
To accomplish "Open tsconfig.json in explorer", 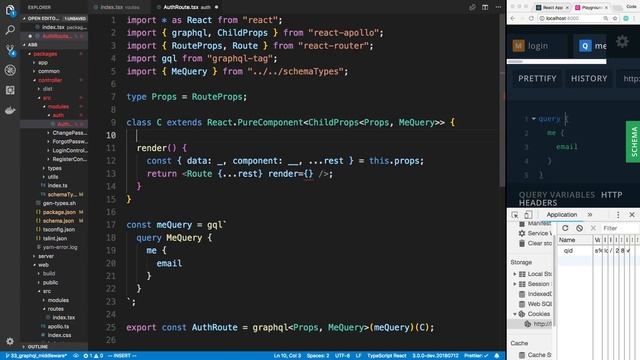I will [58, 229].
